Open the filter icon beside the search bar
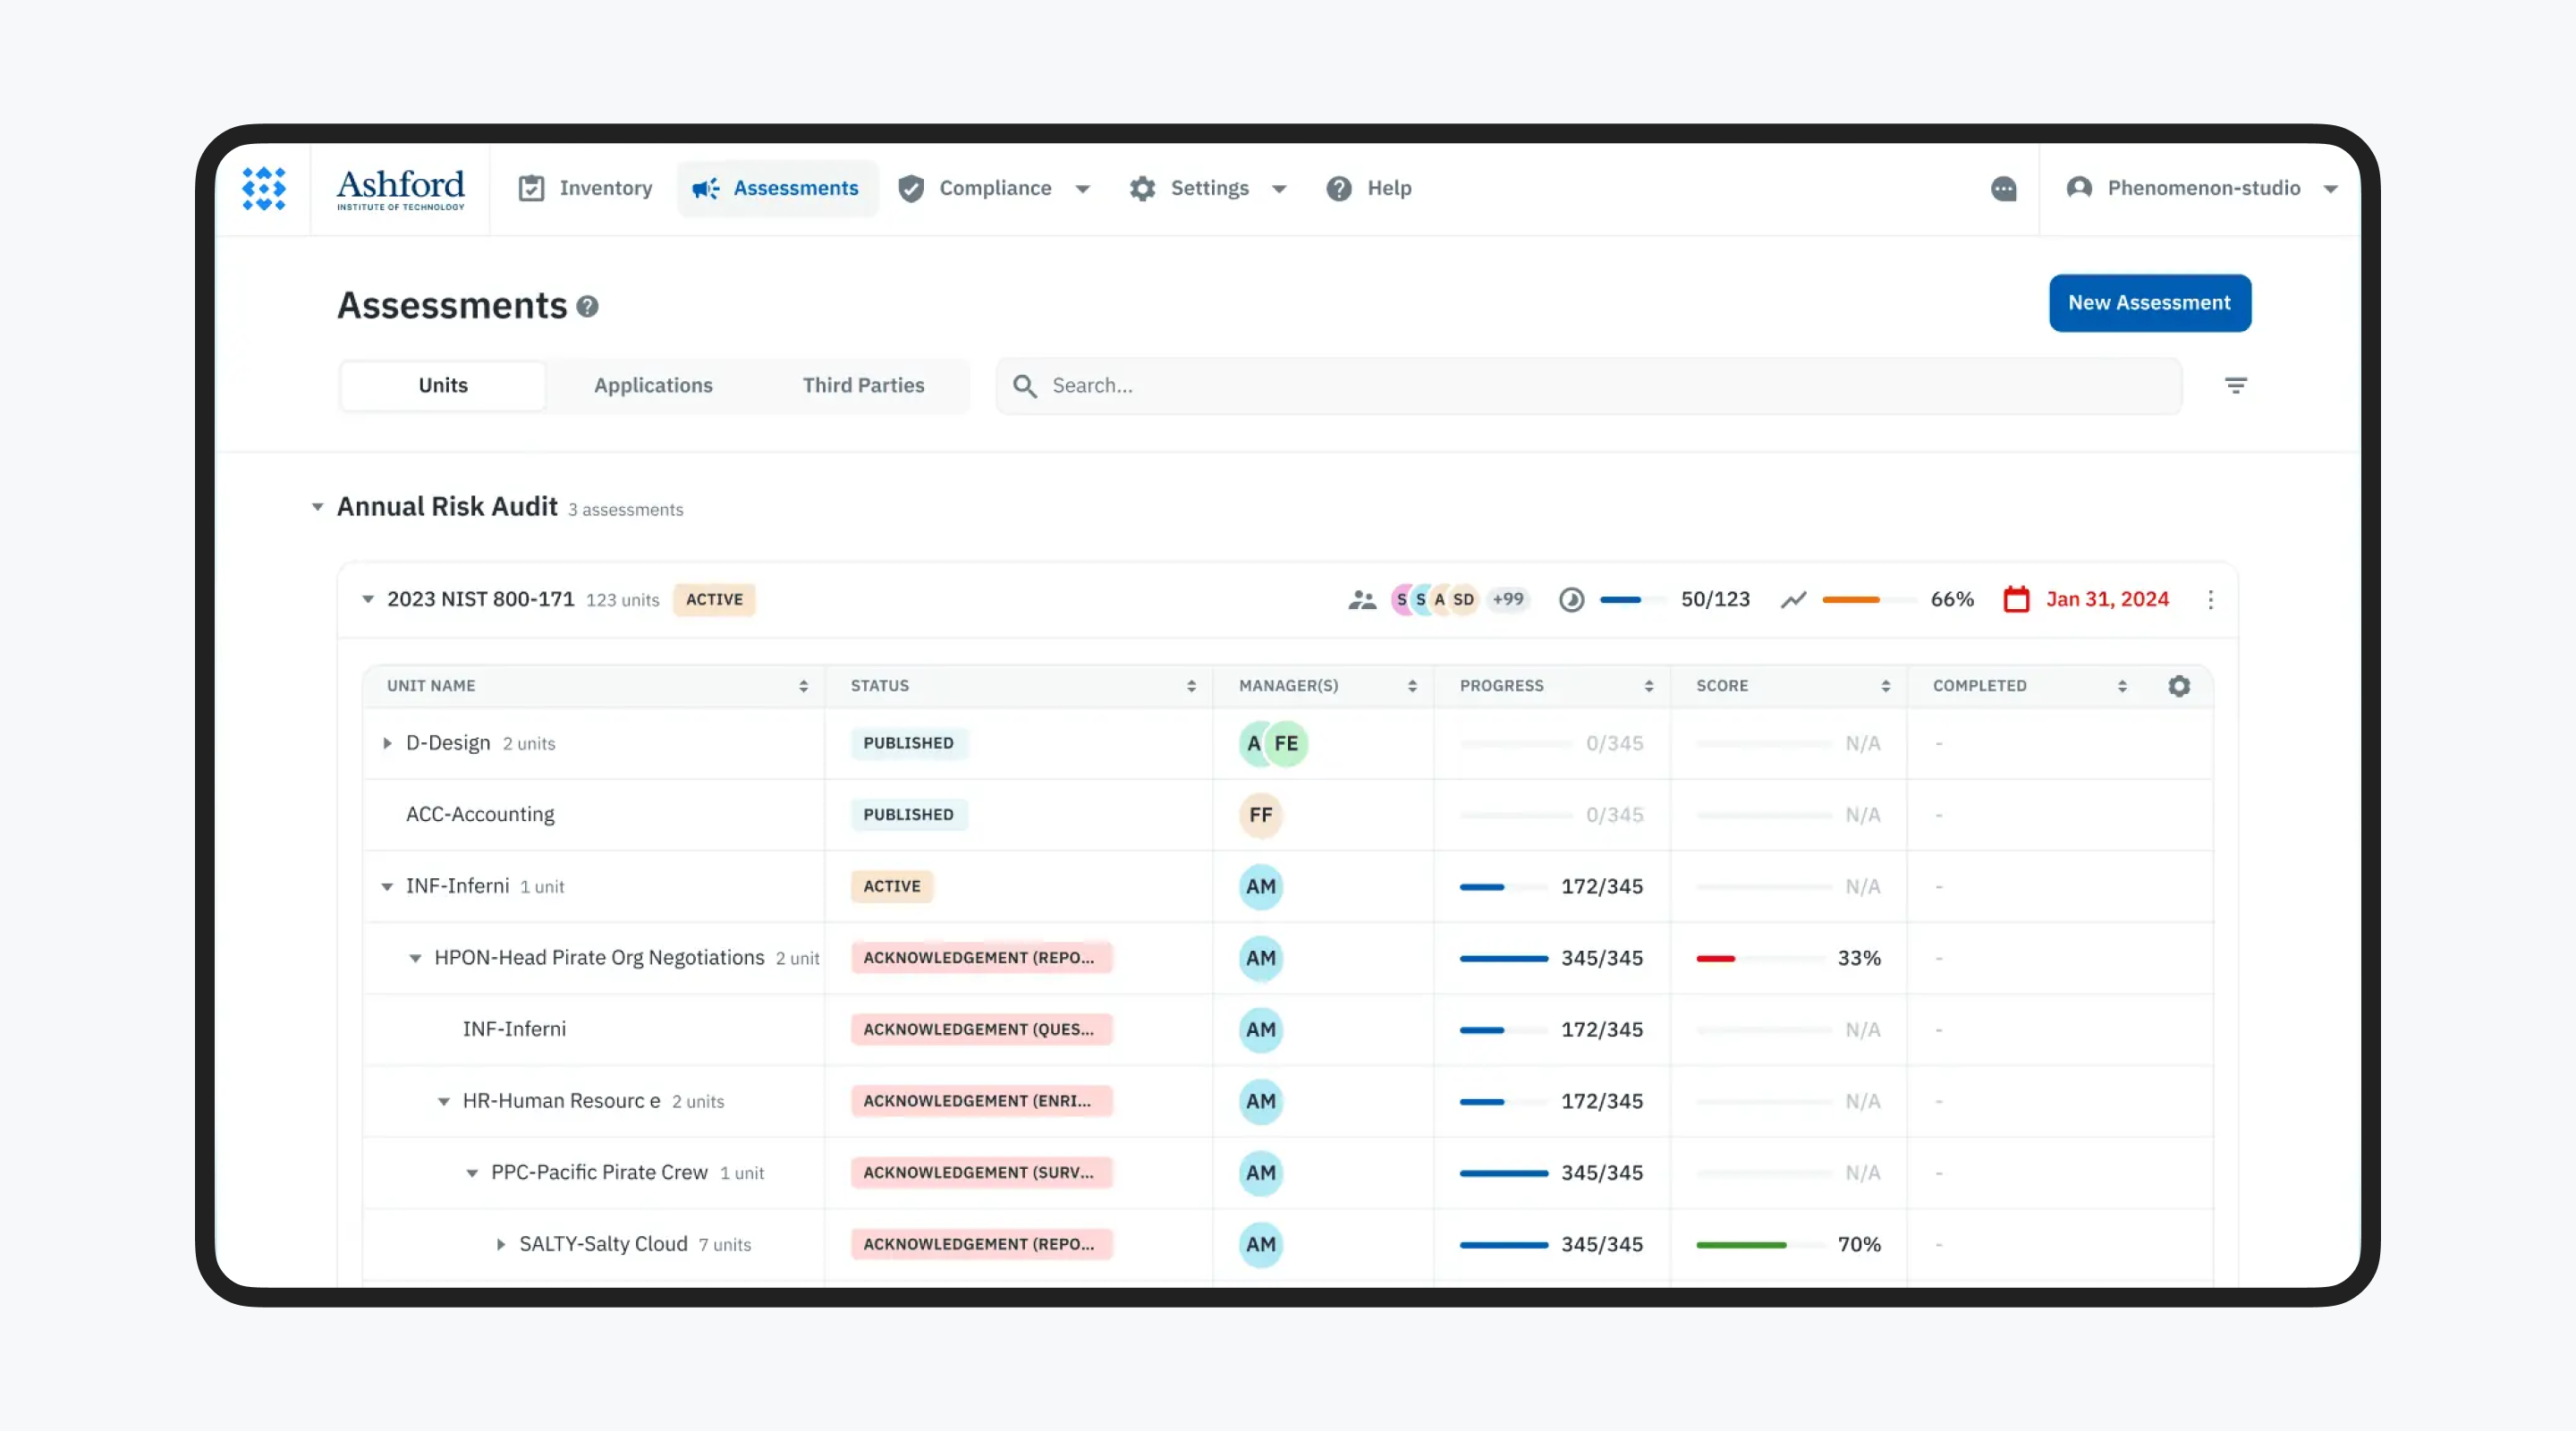This screenshot has height=1431, width=2576. click(x=2236, y=385)
